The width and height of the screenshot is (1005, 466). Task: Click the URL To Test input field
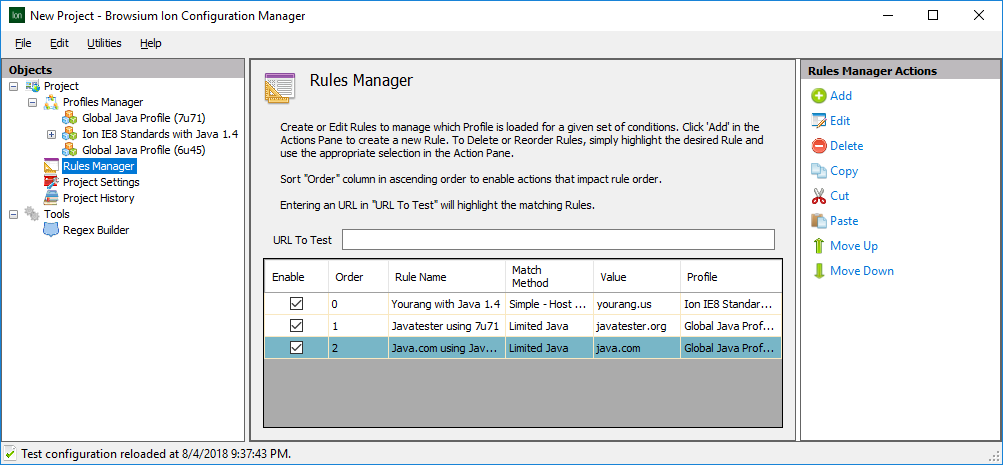(558, 240)
